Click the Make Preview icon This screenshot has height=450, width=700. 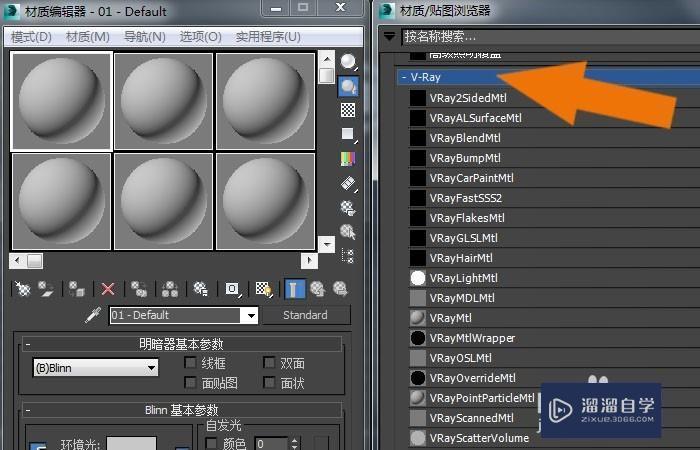[x=348, y=183]
